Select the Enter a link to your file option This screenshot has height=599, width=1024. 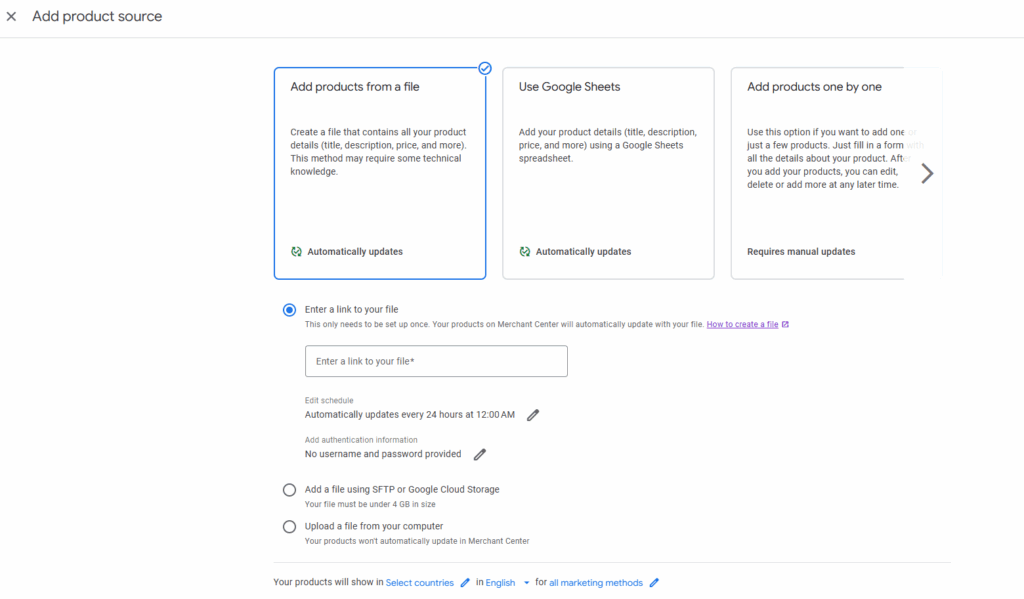(289, 309)
